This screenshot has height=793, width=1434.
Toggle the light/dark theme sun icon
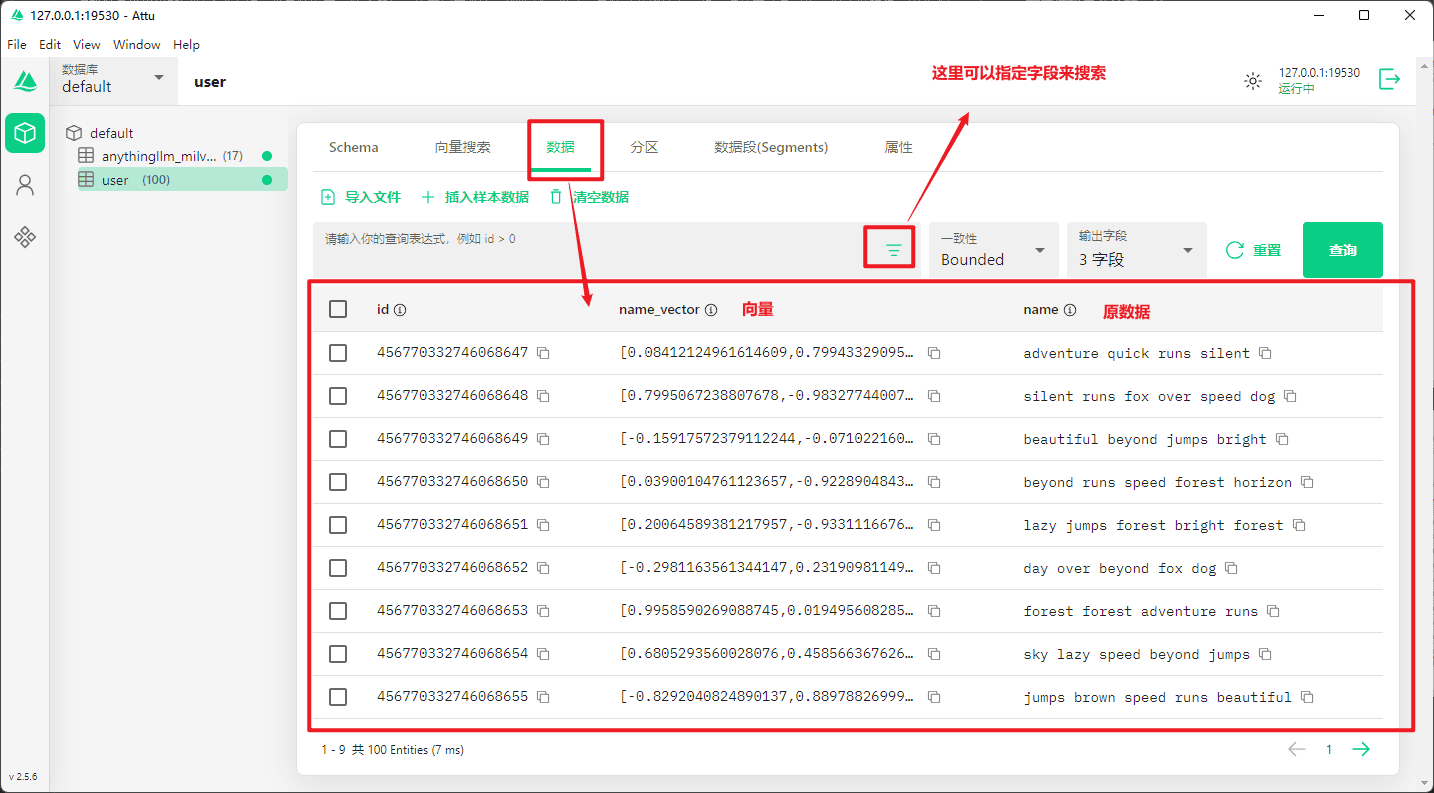click(x=1253, y=81)
